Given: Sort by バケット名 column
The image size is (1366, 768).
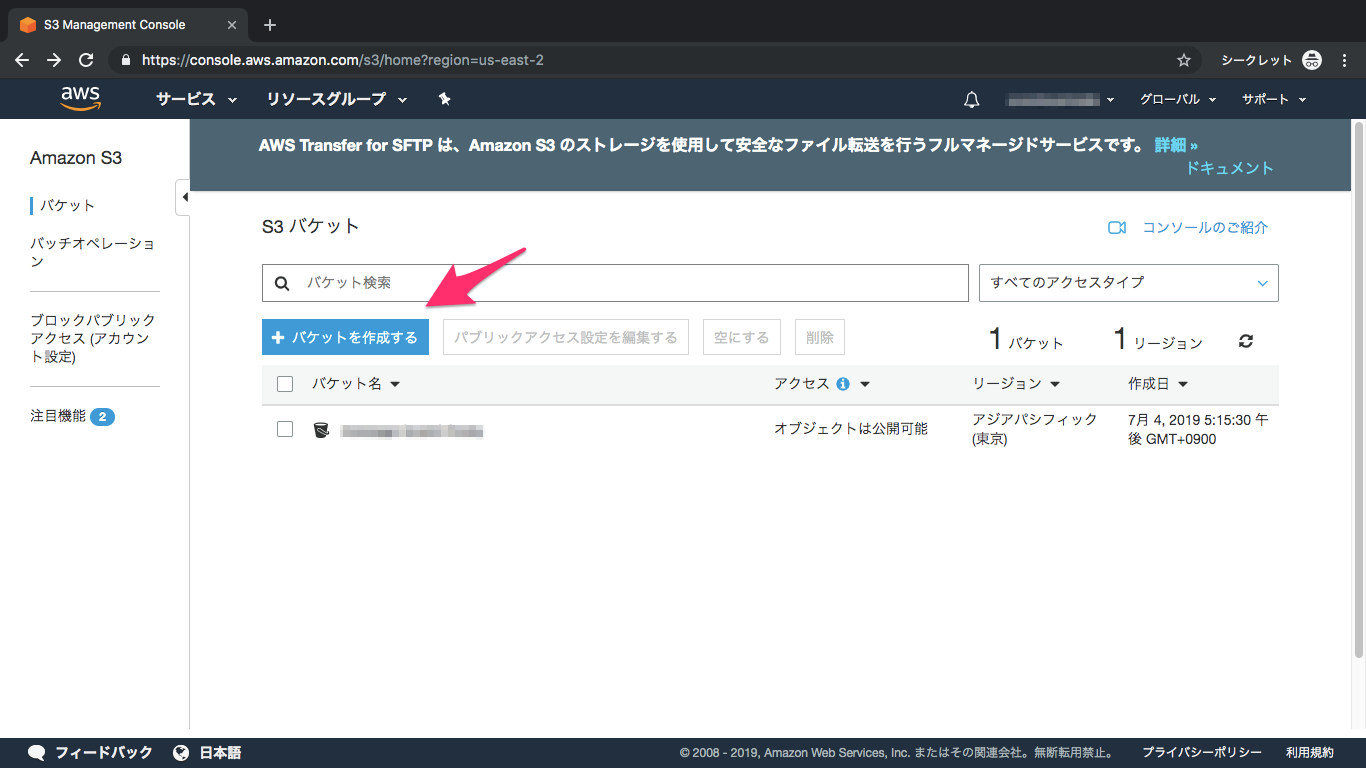Looking at the screenshot, I should coord(356,384).
